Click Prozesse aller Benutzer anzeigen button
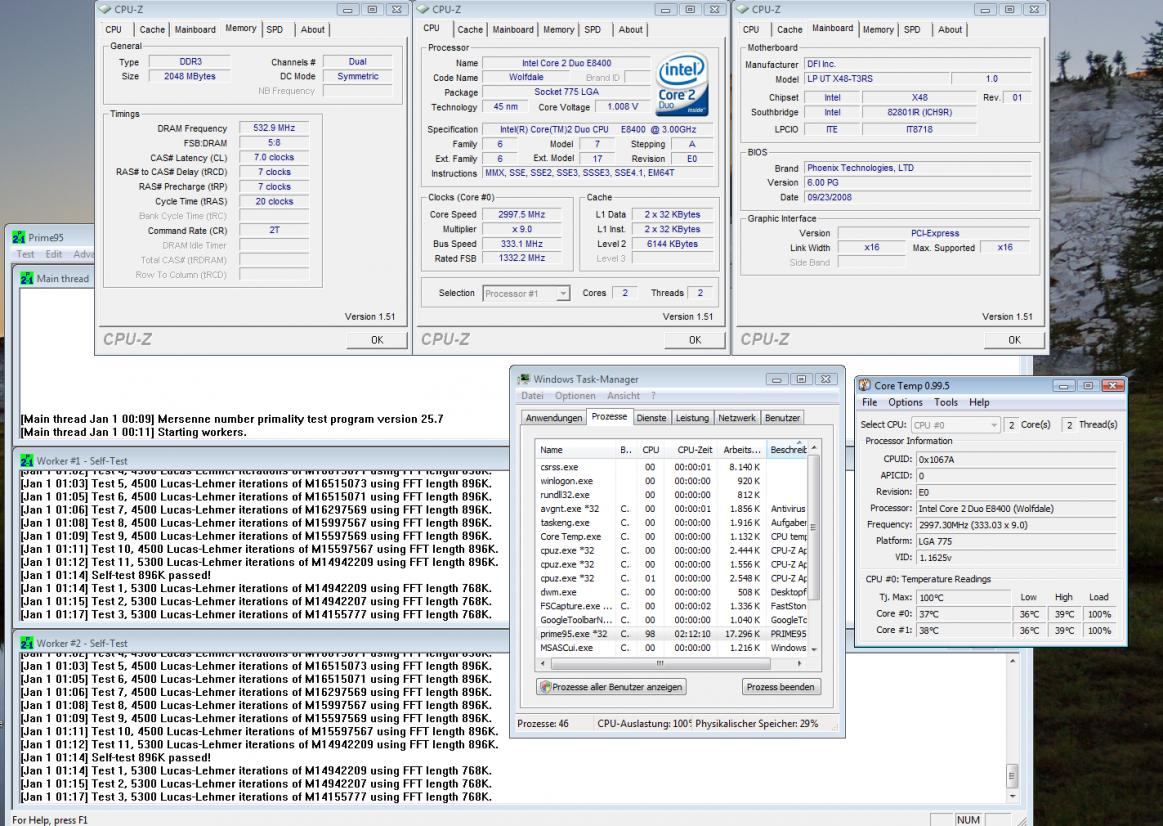Screen dimensions: 1163x826 610,687
